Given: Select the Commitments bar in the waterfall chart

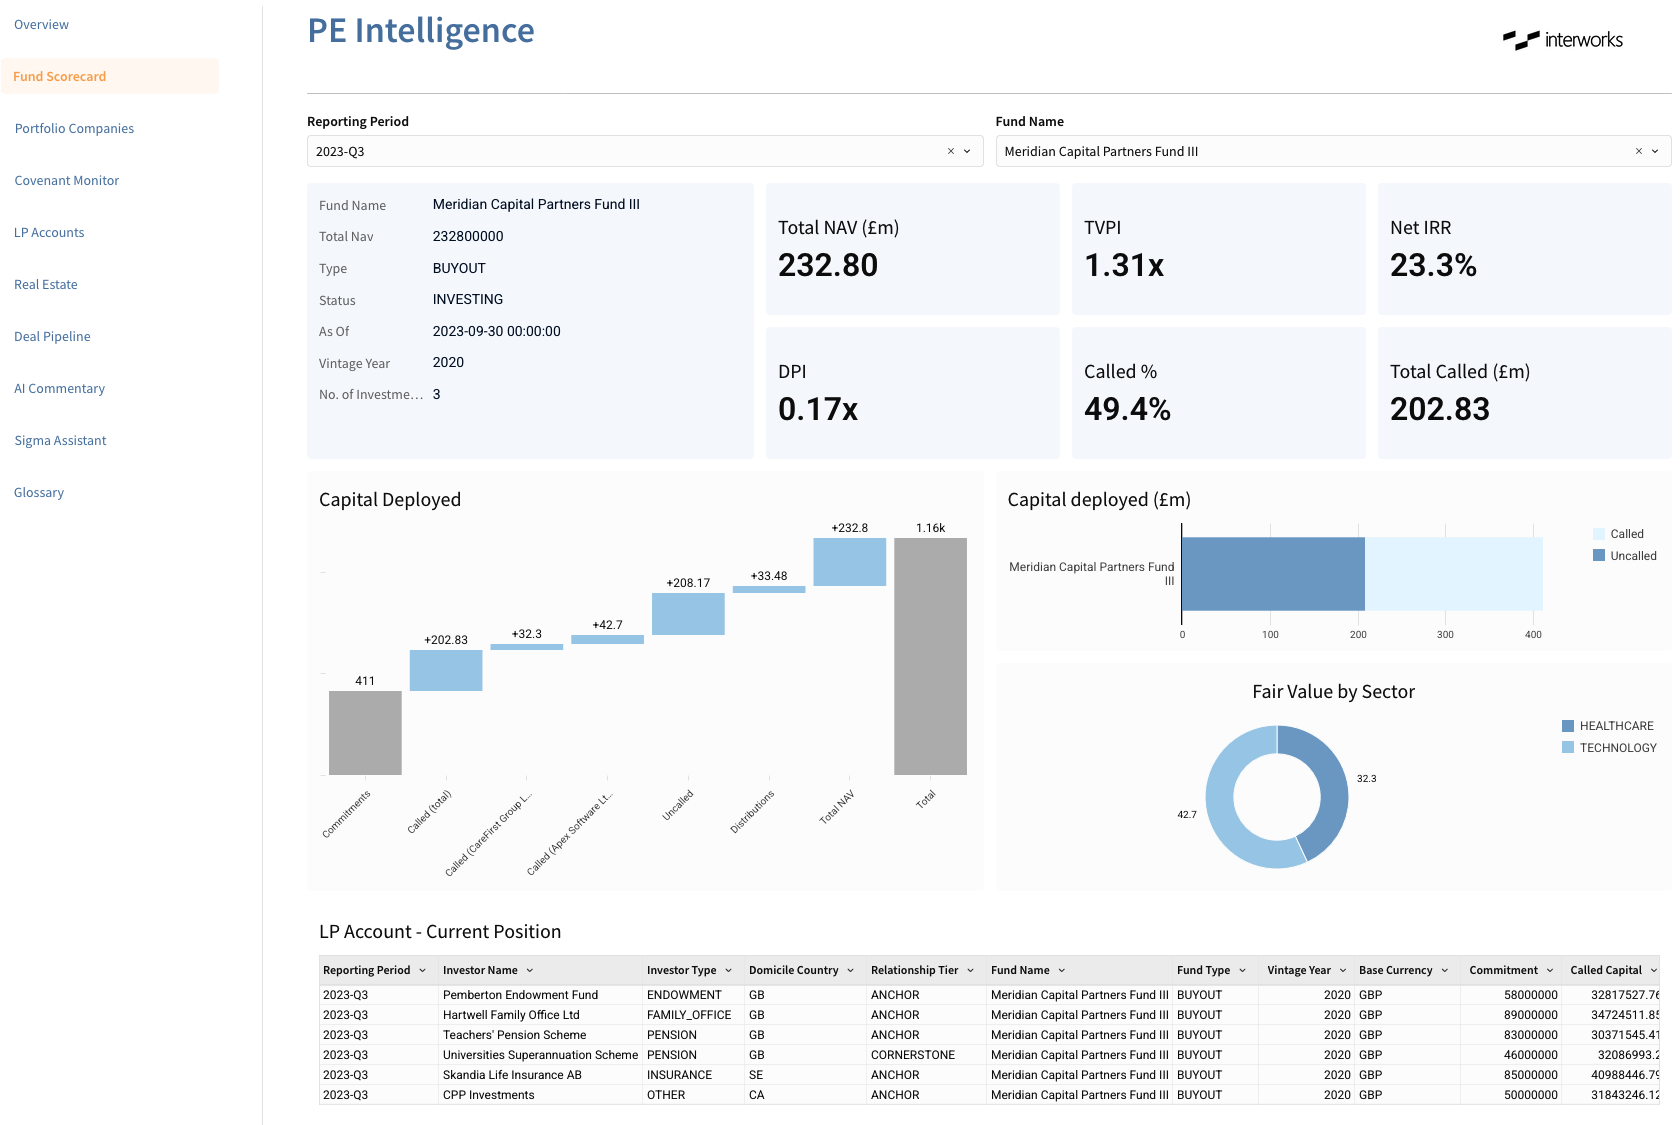Looking at the screenshot, I should coord(365,733).
